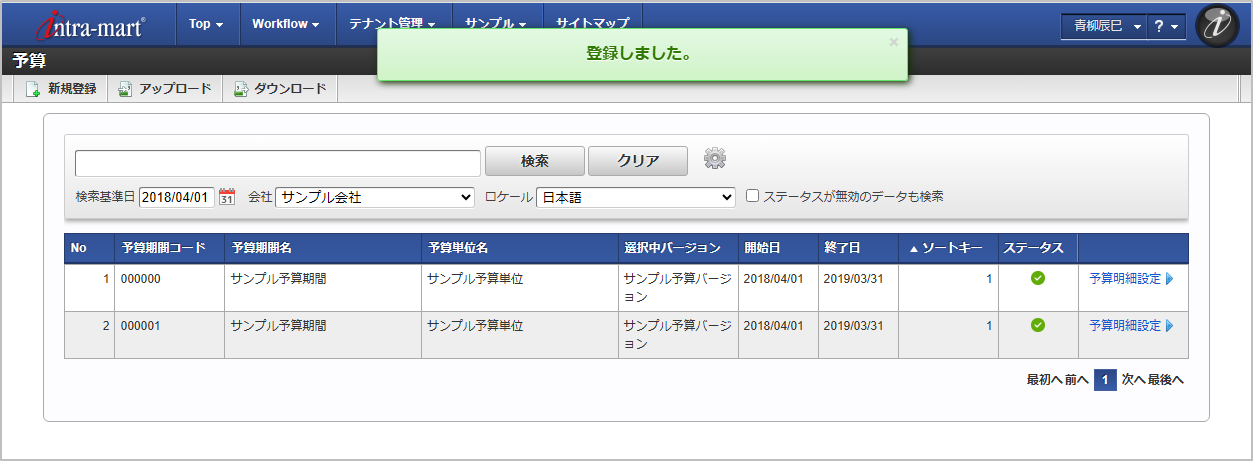1253x461 pixels.
Task: Go to 前へ previous page
Action: tap(1076, 380)
